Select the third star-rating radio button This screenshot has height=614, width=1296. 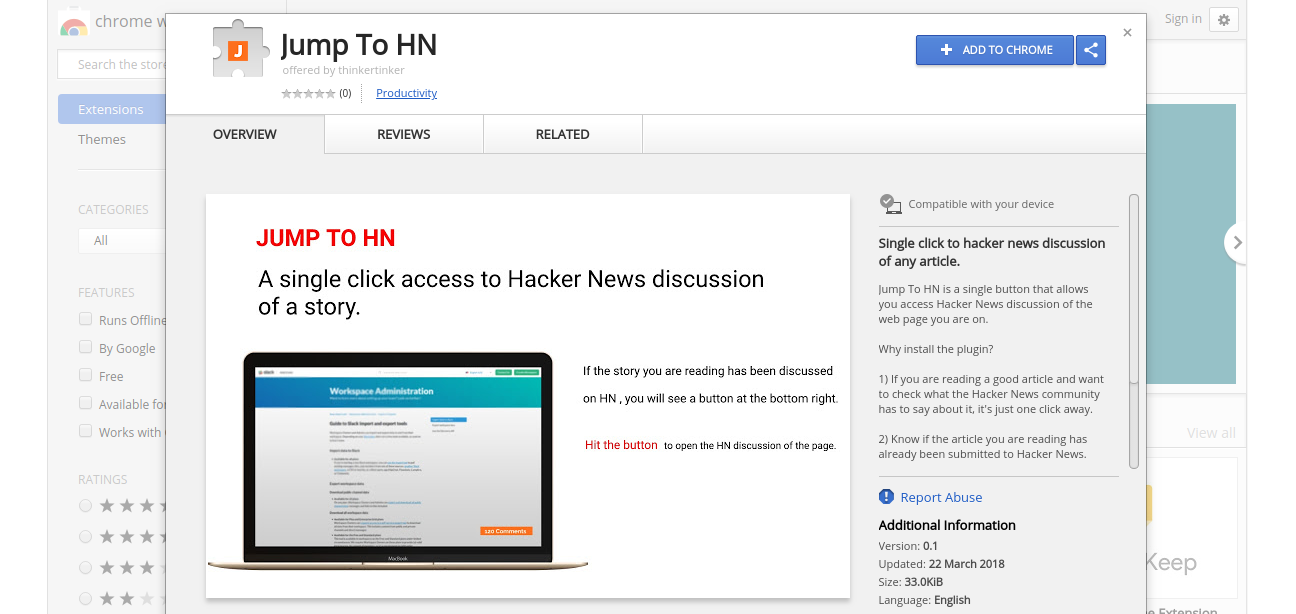tap(86, 568)
